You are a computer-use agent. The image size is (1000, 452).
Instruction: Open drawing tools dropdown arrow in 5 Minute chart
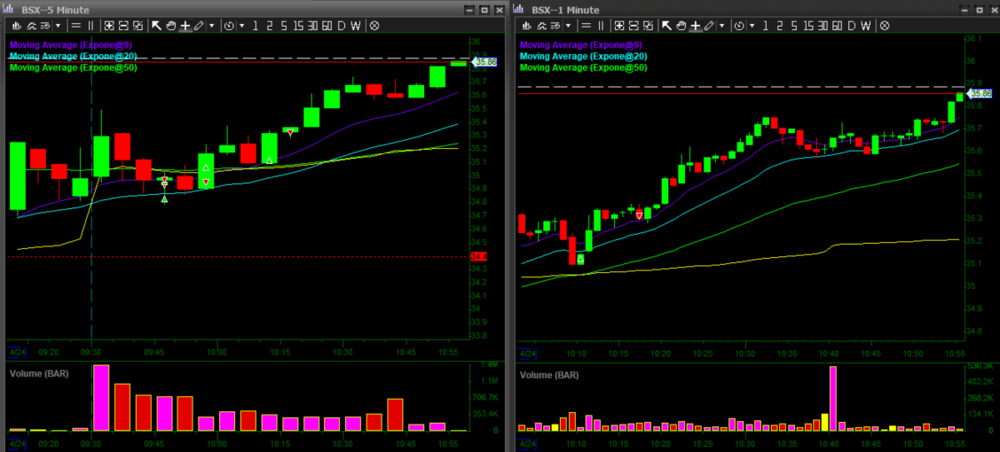click(x=212, y=25)
